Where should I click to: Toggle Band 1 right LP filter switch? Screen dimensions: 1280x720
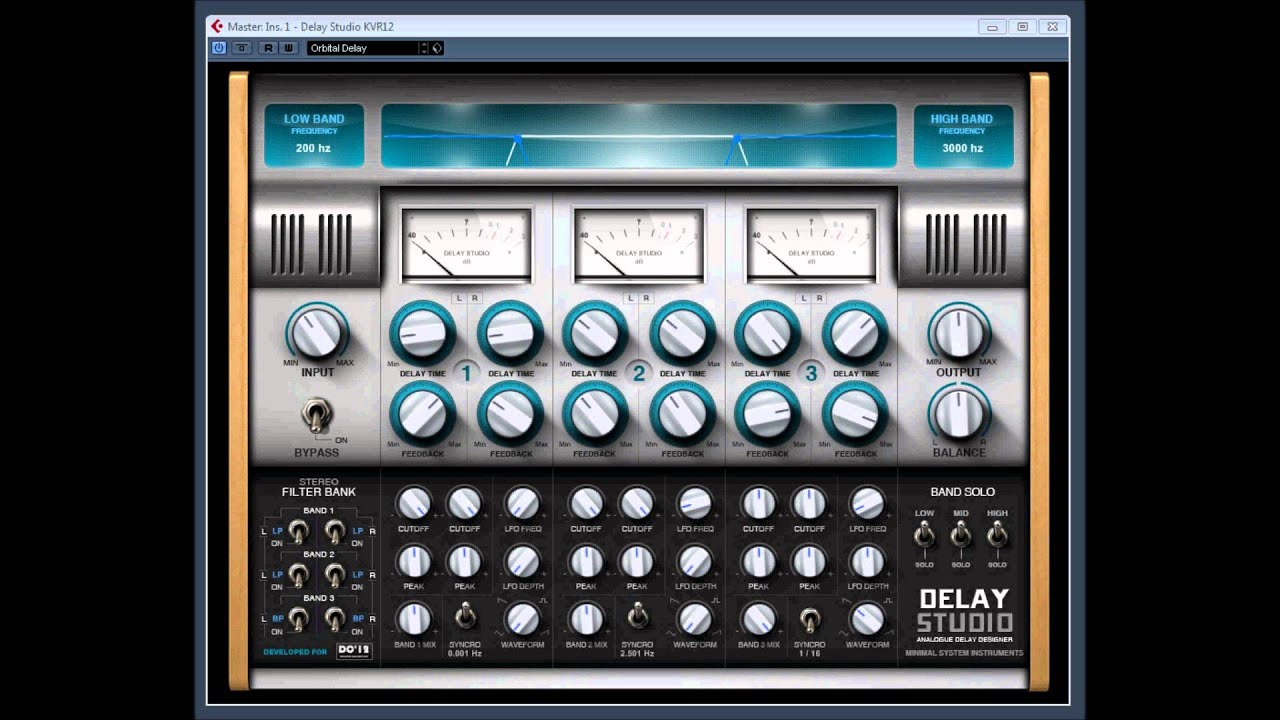click(x=335, y=532)
